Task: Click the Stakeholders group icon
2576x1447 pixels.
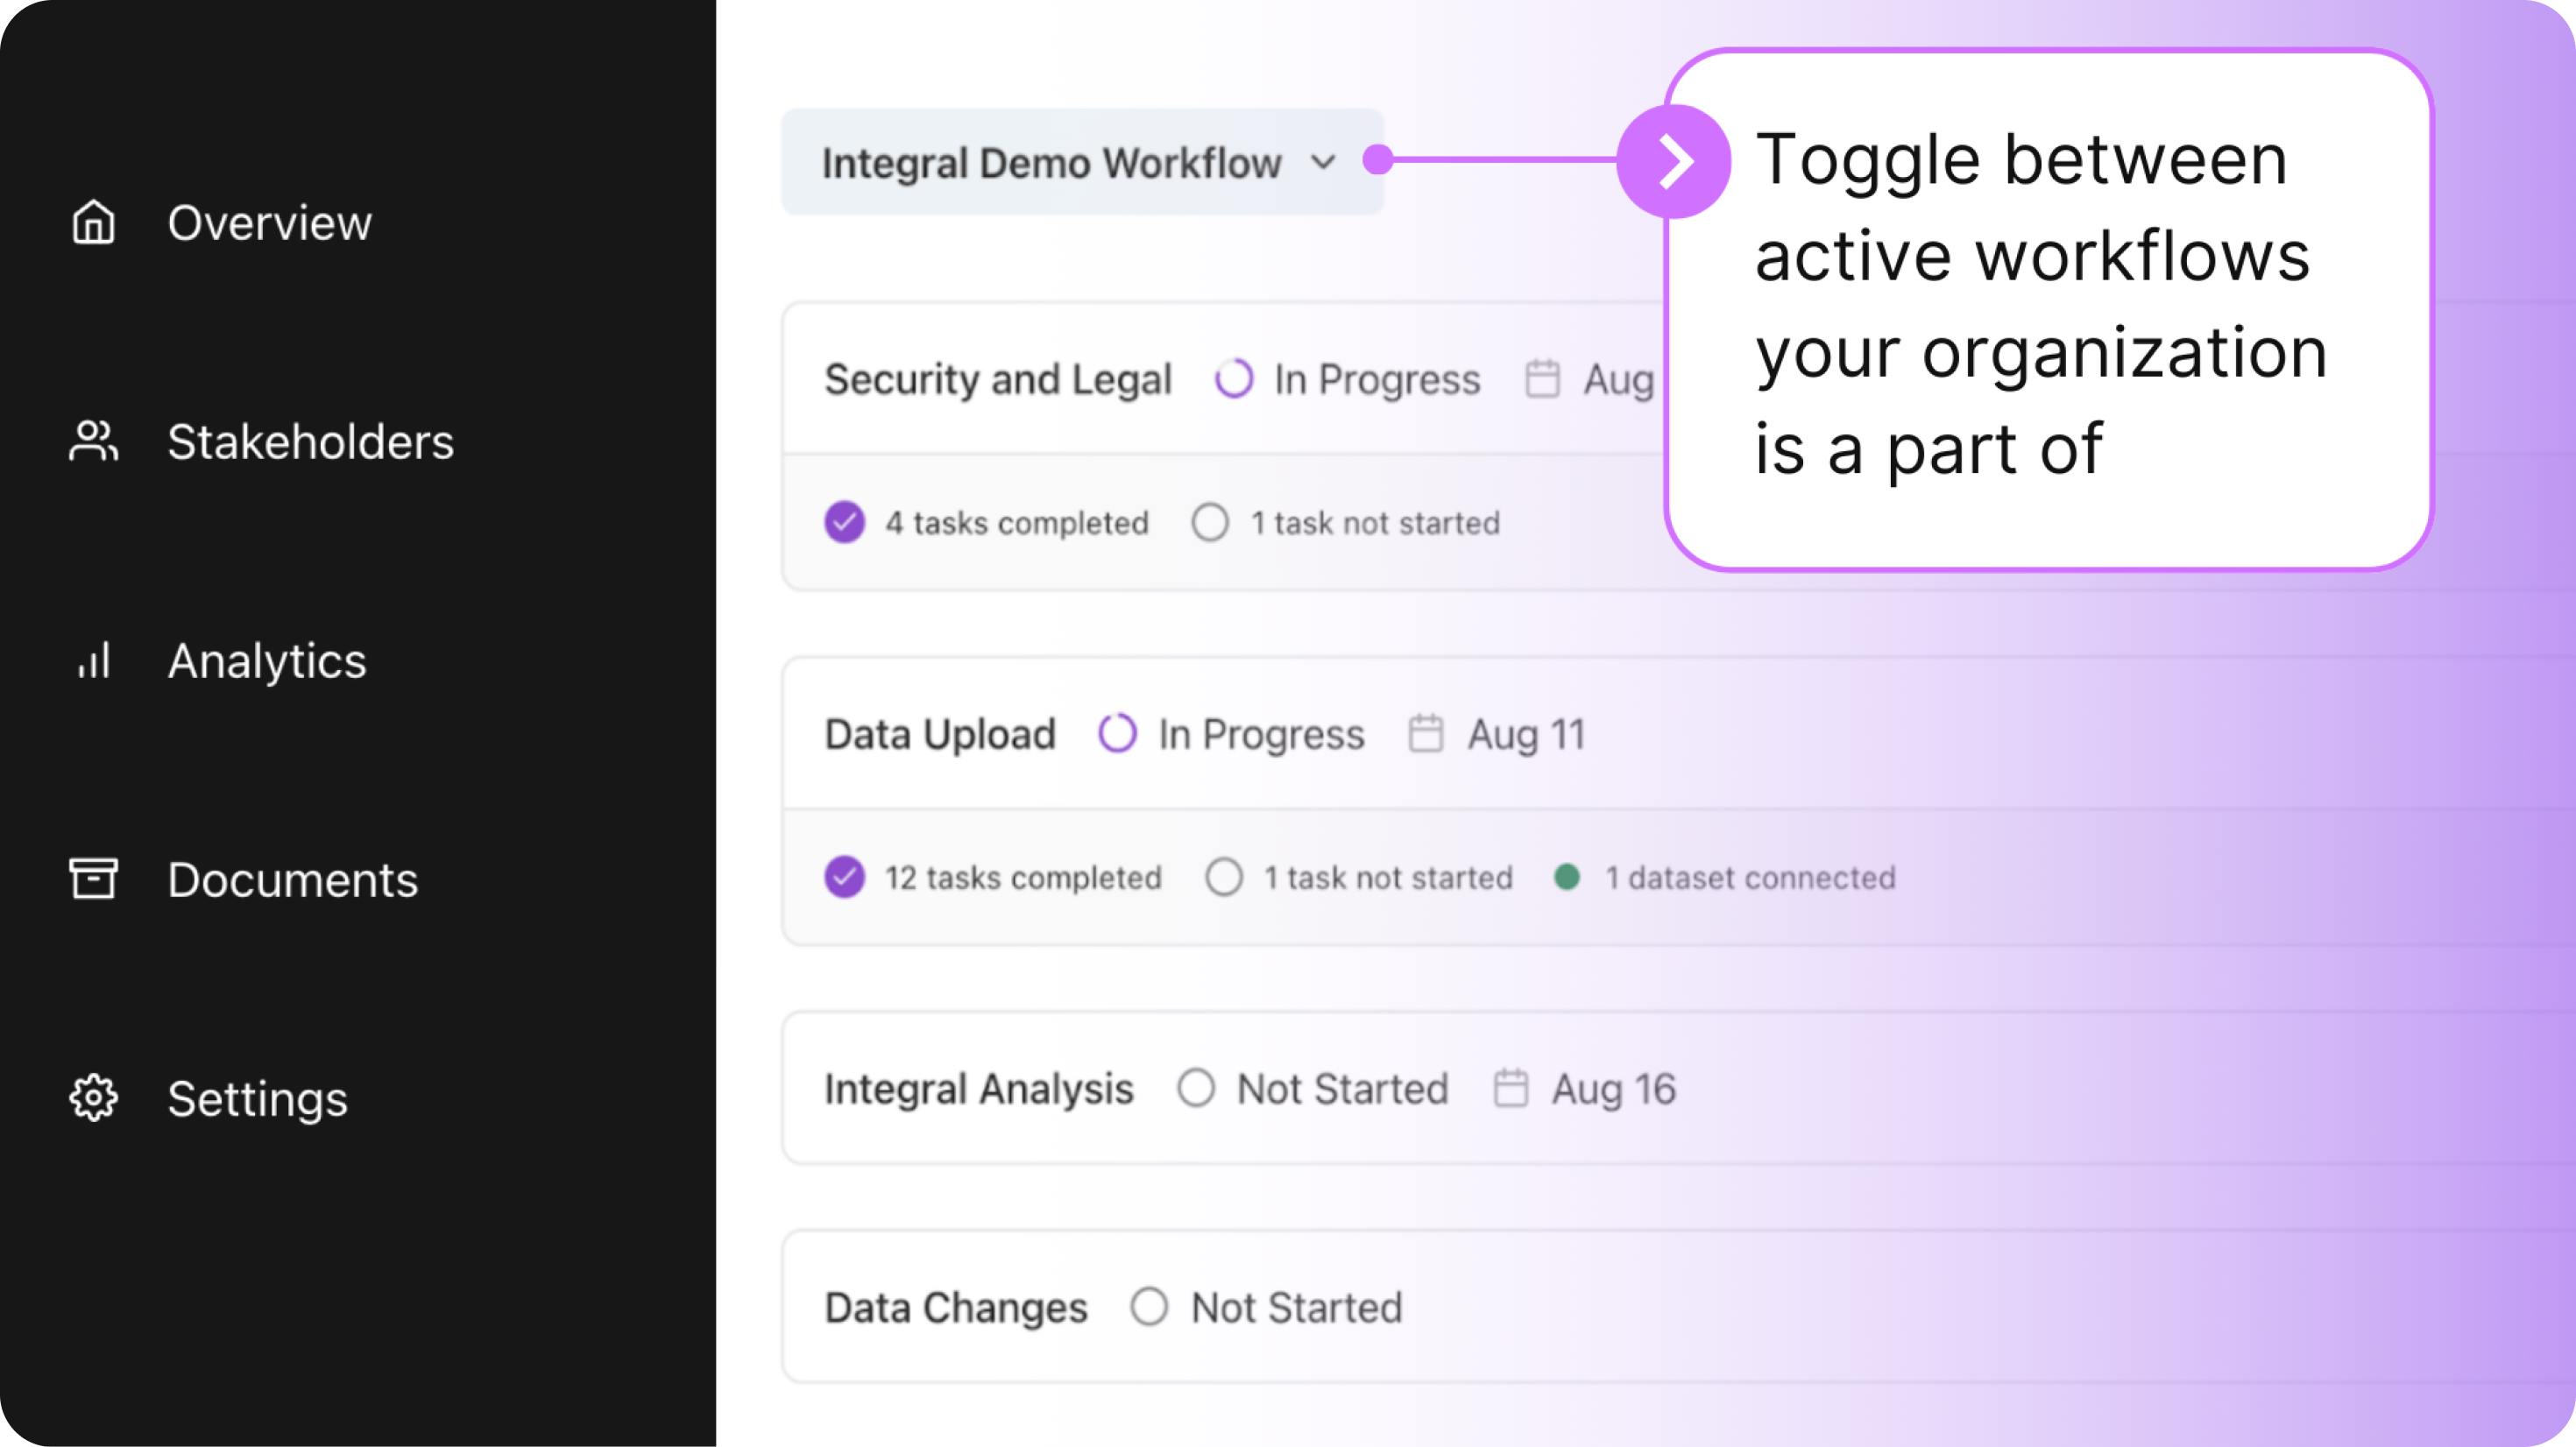Action: (94, 439)
